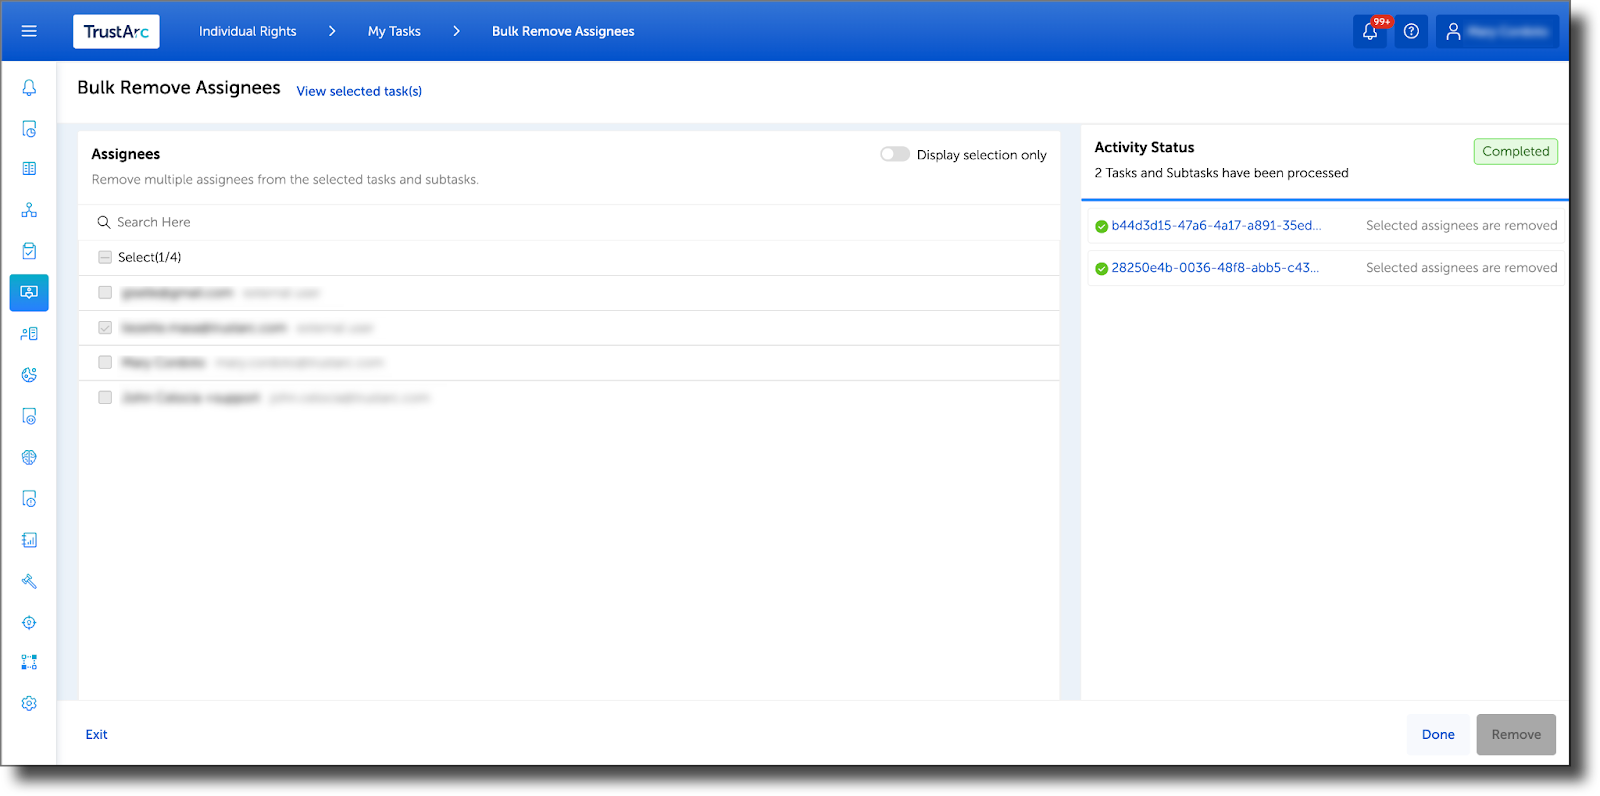Open the highlighted sidebar Individual Rights icon

[x=29, y=292]
